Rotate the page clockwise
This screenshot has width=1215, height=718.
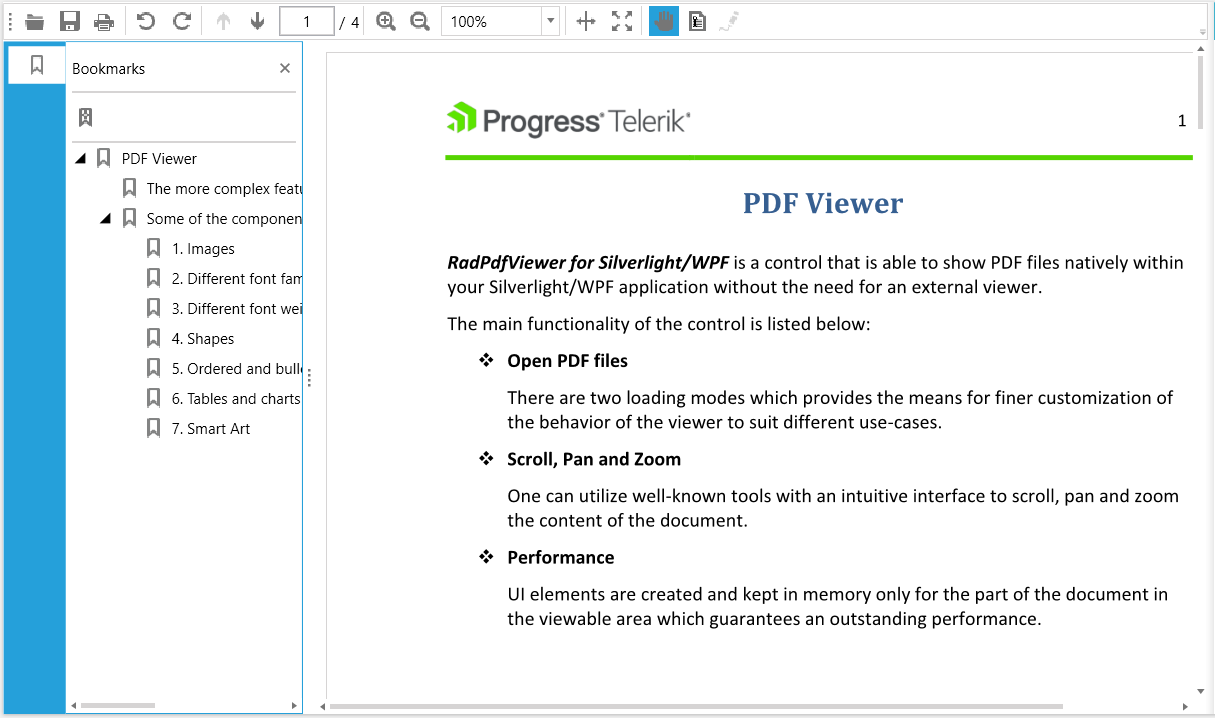pyautogui.click(x=182, y=20)
